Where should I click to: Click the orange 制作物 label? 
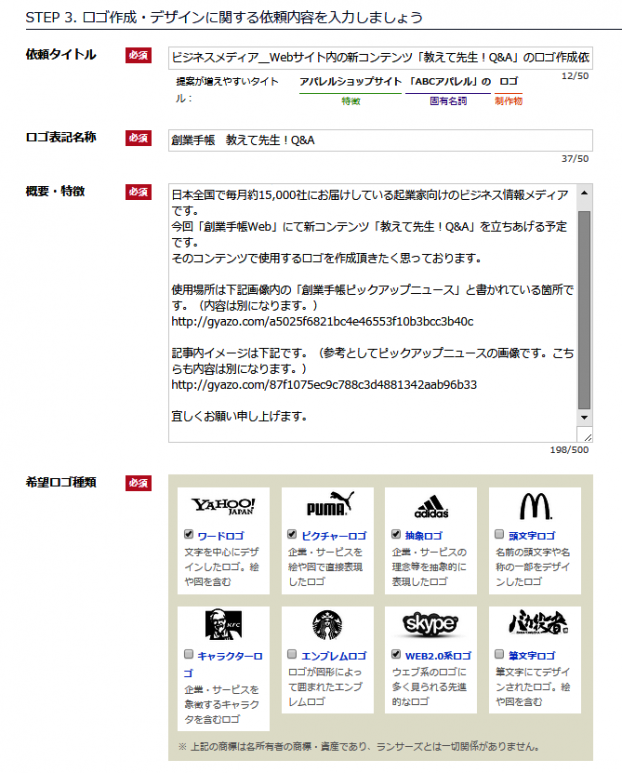point(509,101)
